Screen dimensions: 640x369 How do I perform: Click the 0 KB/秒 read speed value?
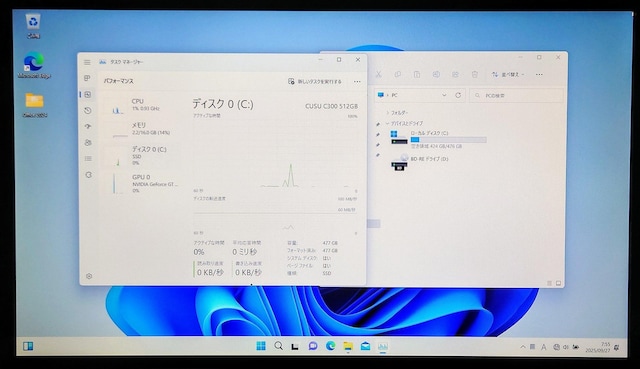tap(210, 272)
